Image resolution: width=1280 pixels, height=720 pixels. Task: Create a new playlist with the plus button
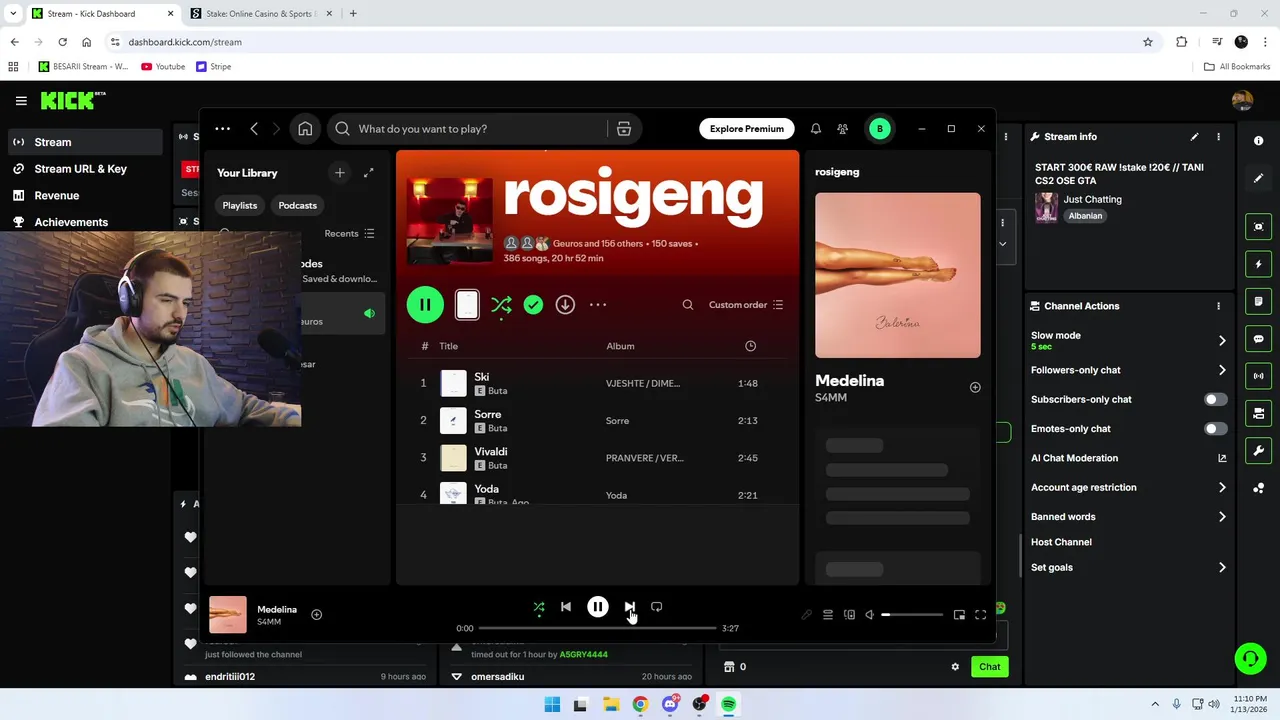[x=340, y=173]
